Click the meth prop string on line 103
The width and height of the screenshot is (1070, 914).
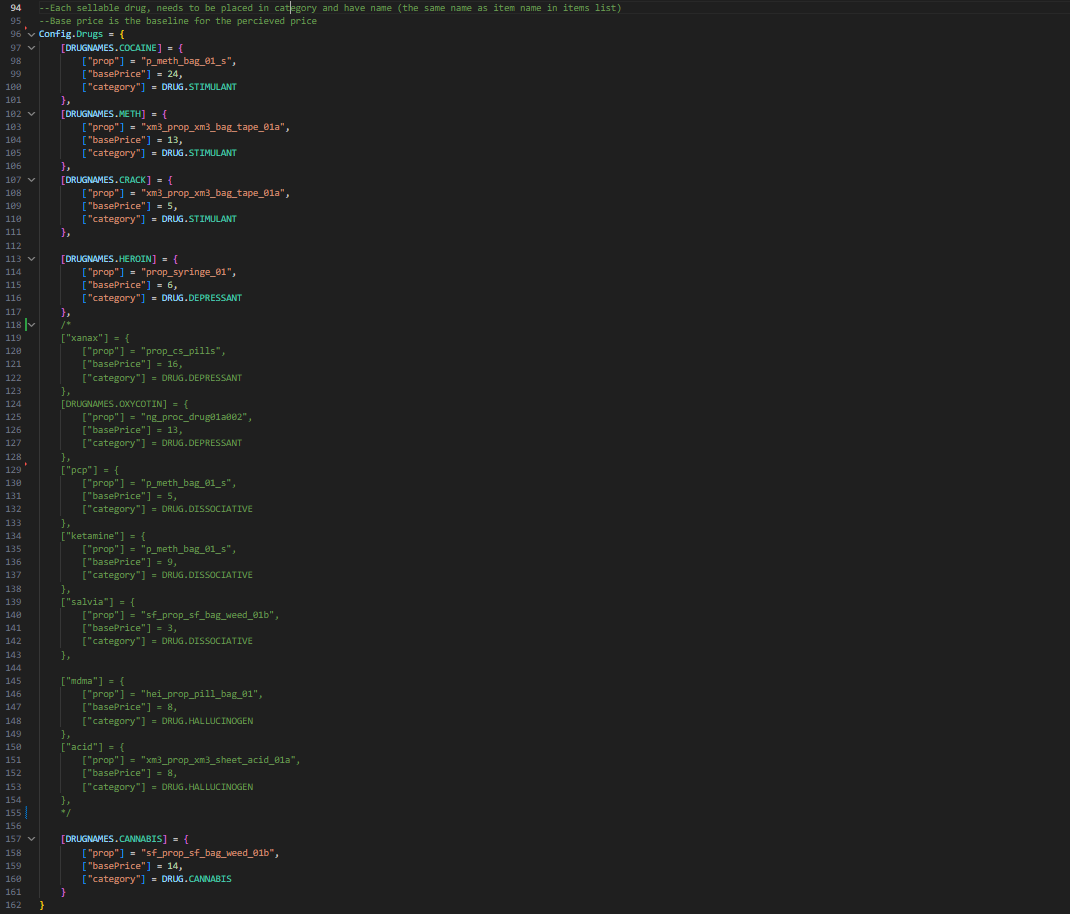[x=212, y=127]
